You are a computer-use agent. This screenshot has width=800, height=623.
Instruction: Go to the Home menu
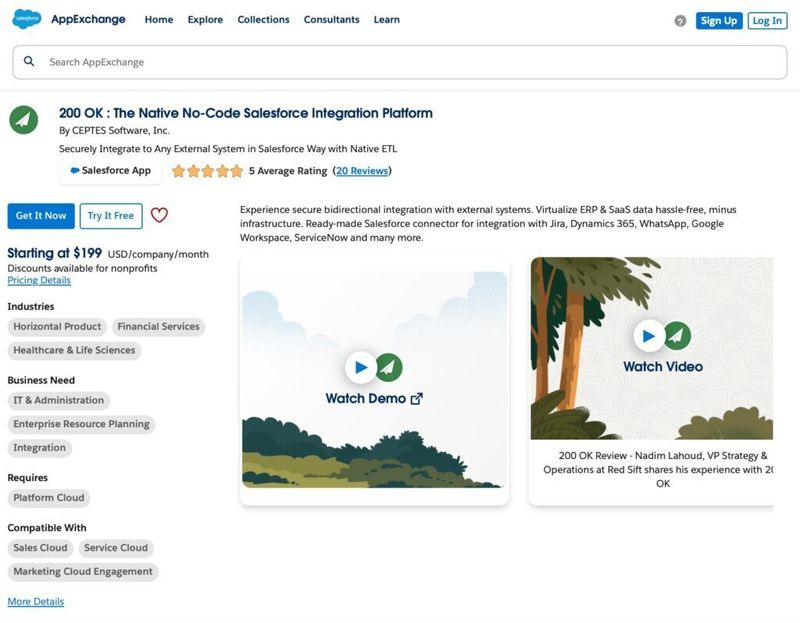click(159, 19)
